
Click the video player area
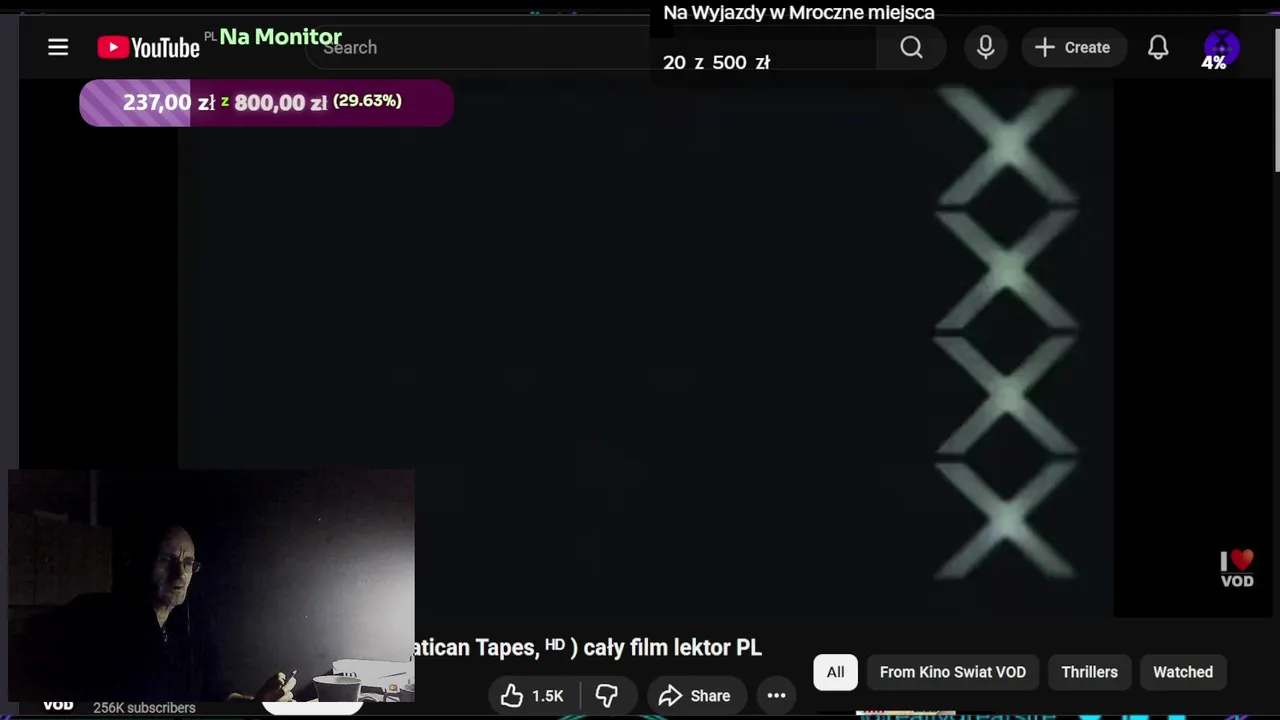click(x=646, y=350)
